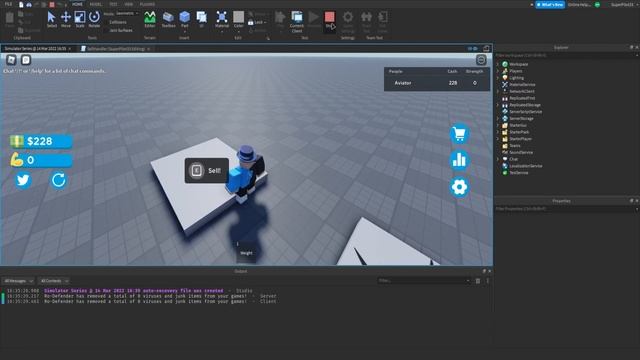Open the chat bubble icon in viewport

26,60
